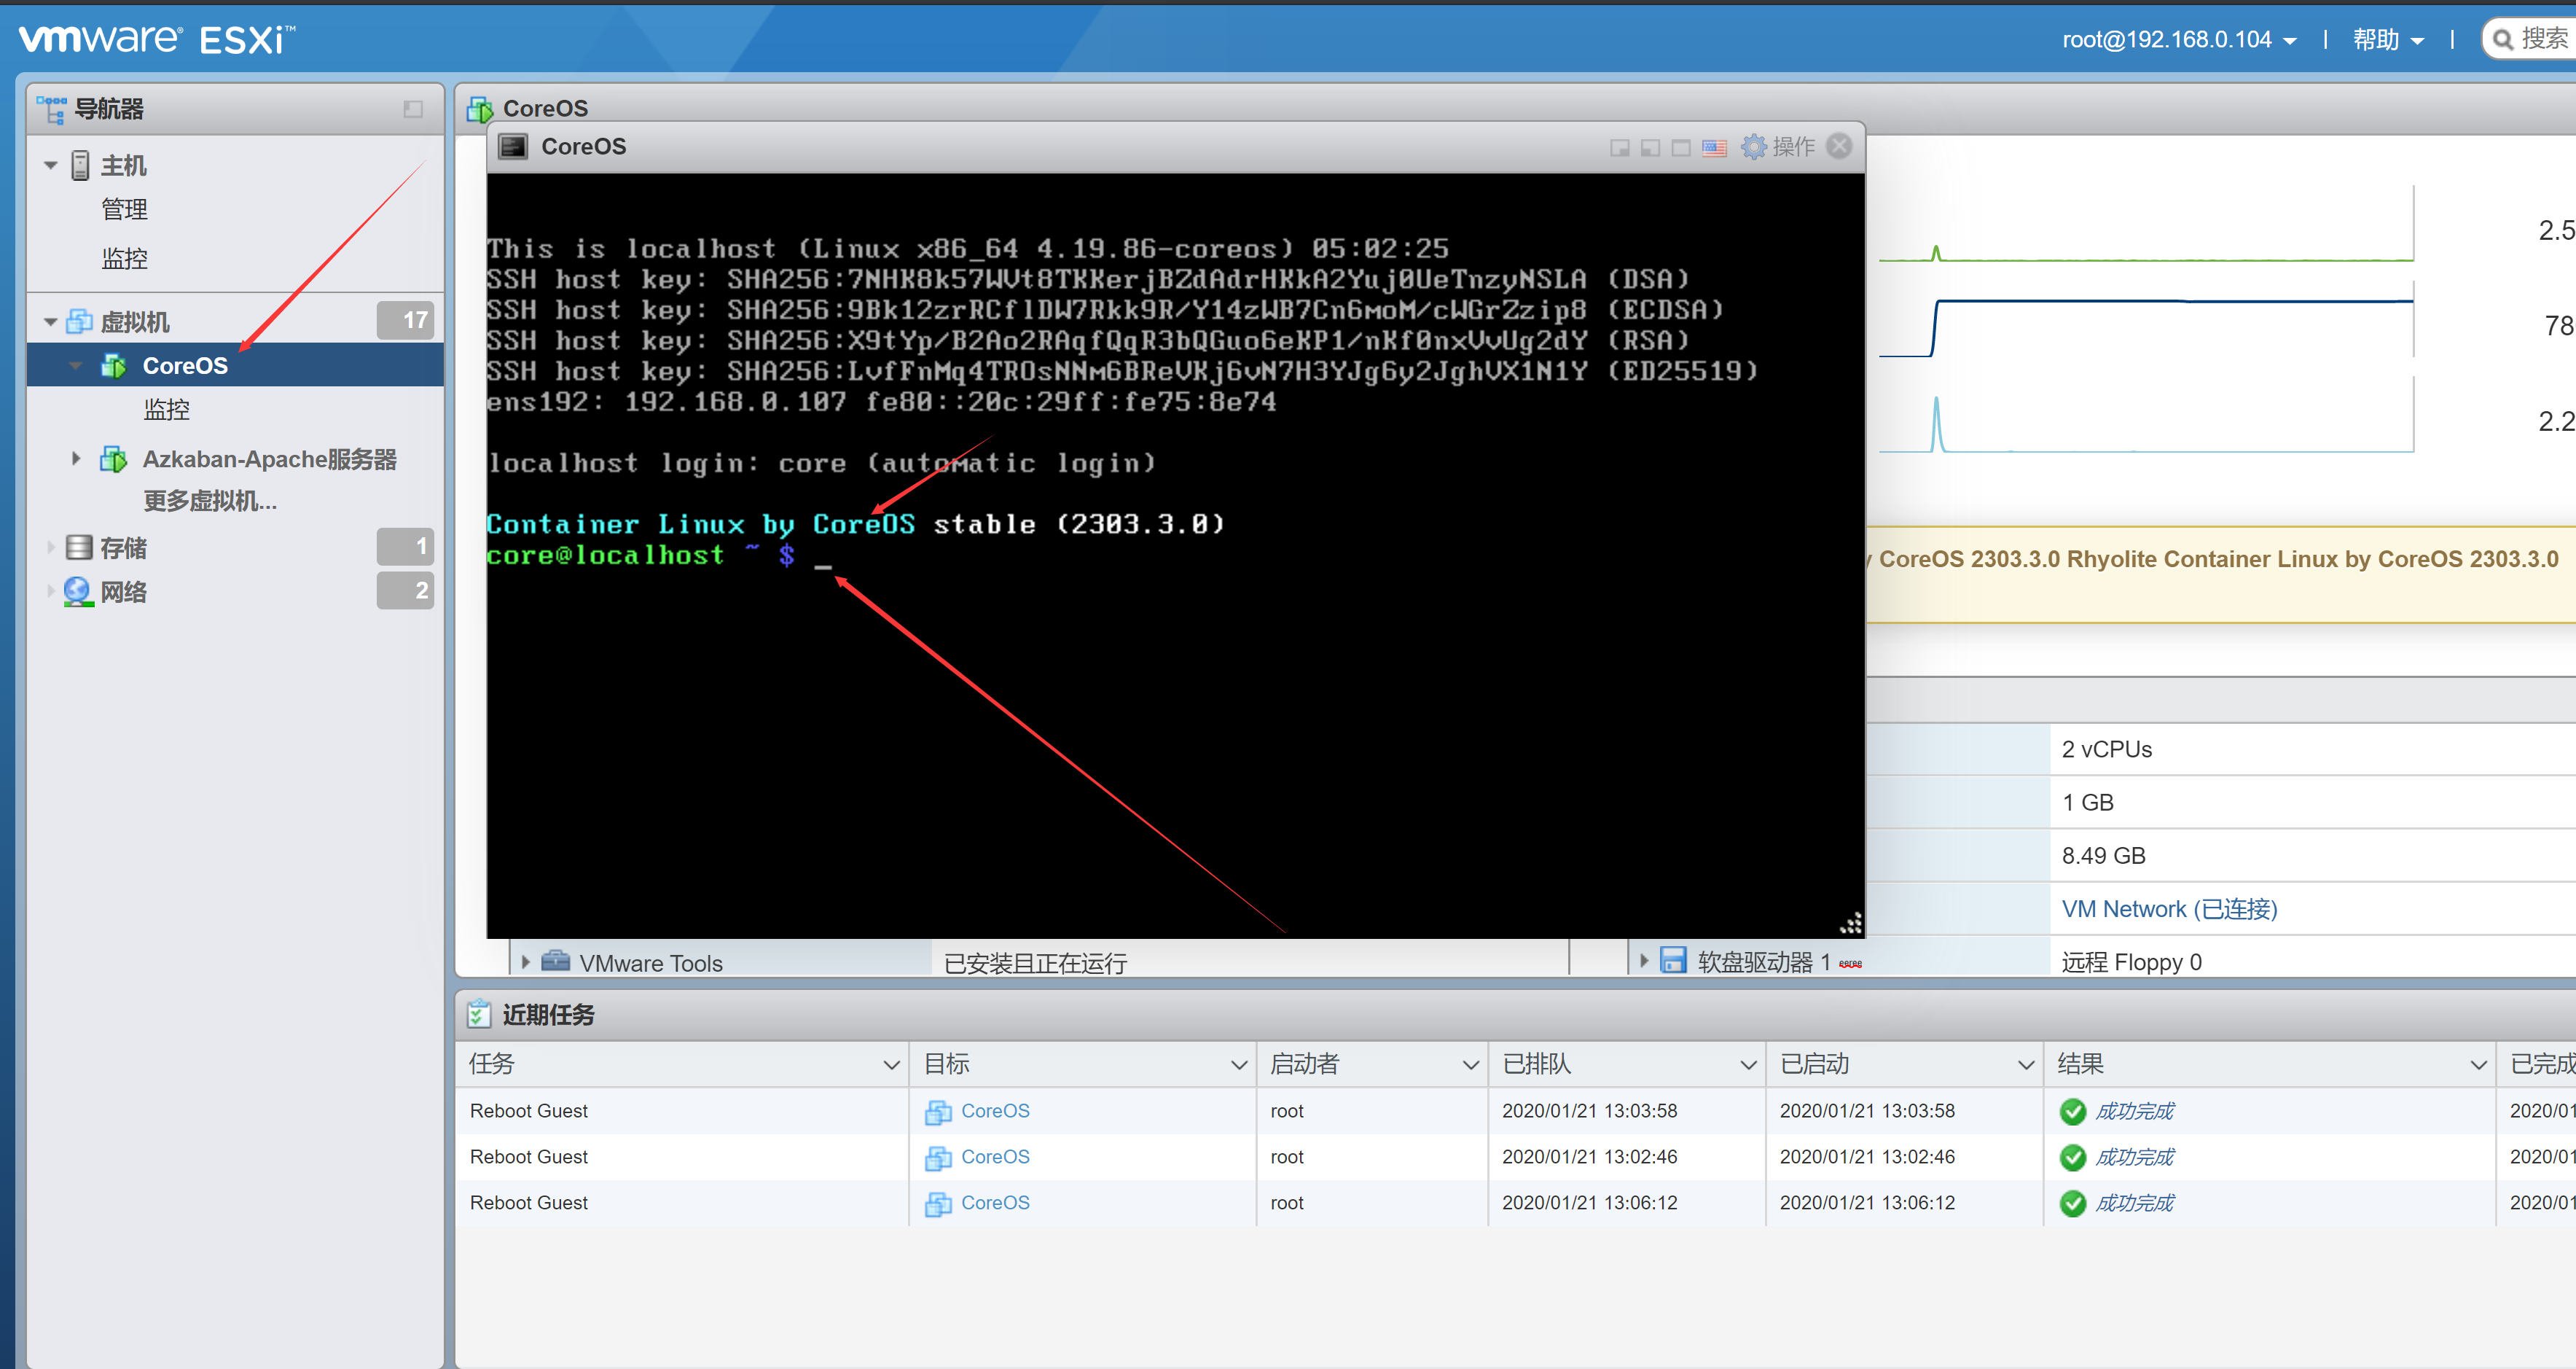Open the 结果 column header dropdown
2576x1369 pixels.
pyautogui.click(x=2478, y=1065)
